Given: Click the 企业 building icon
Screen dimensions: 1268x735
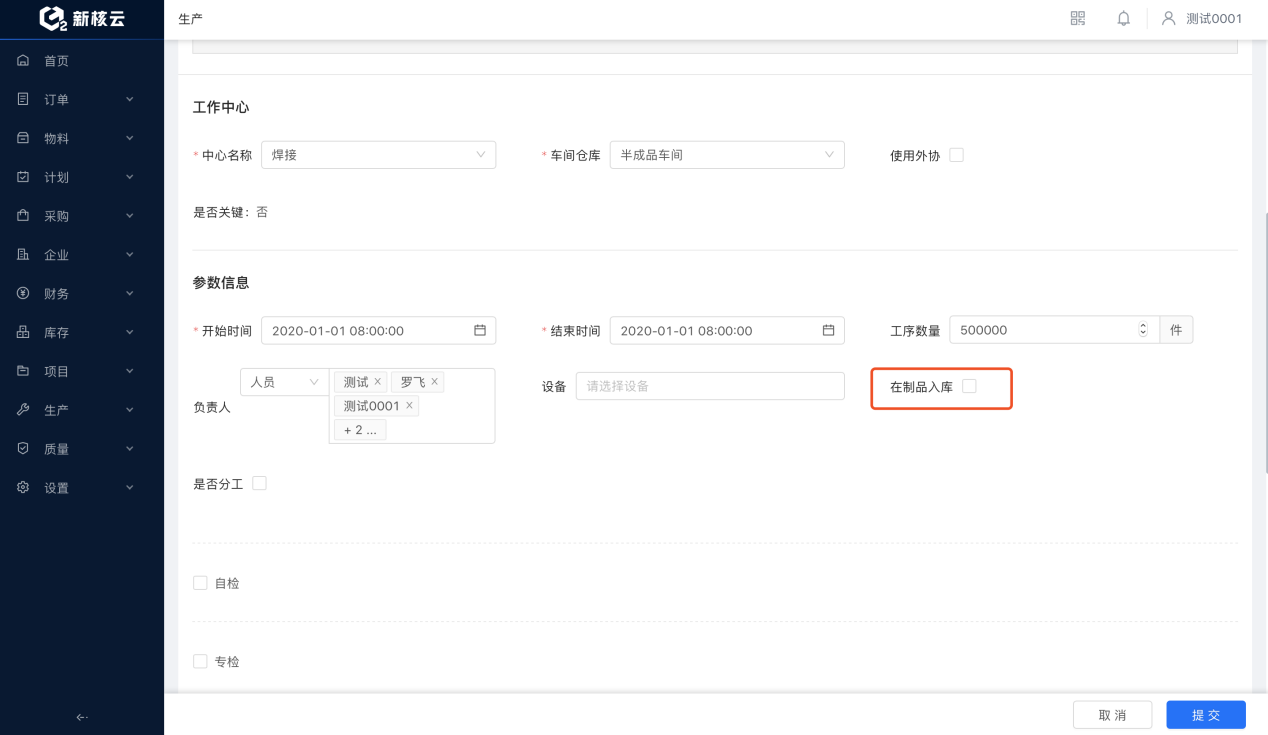Looking at the screenshot, I should pos(23,255).
